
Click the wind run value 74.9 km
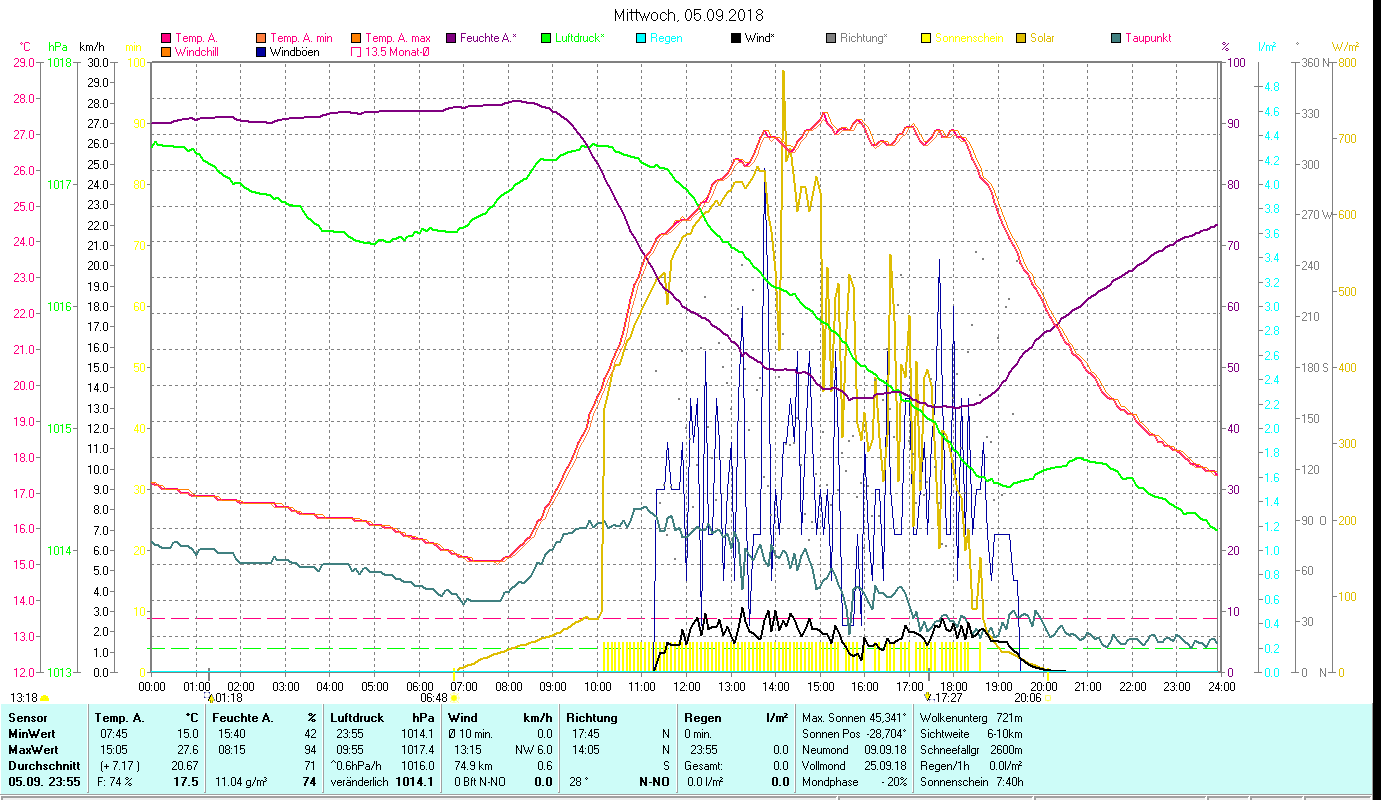[475, 766]
